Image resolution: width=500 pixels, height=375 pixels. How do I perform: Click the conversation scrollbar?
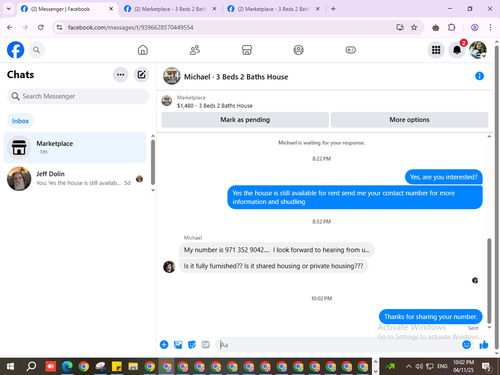(x=489, y=281)
